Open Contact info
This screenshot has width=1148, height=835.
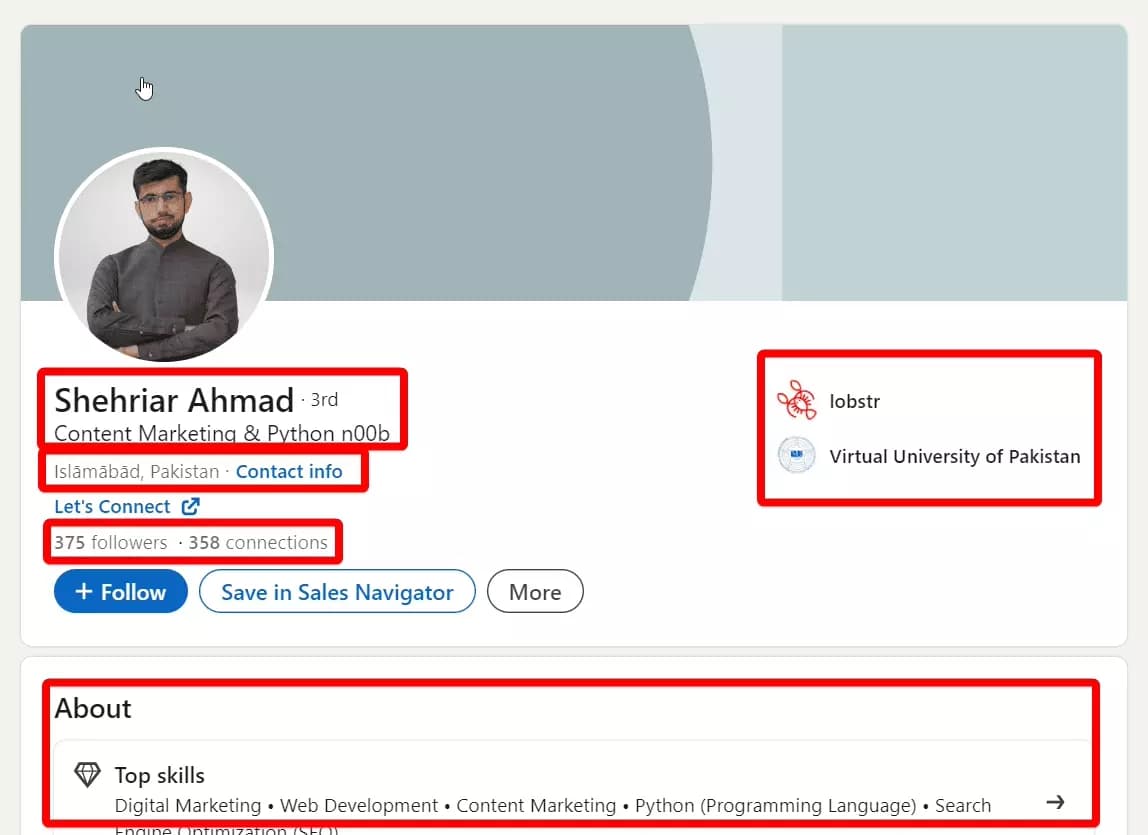[x=290, y=471]
